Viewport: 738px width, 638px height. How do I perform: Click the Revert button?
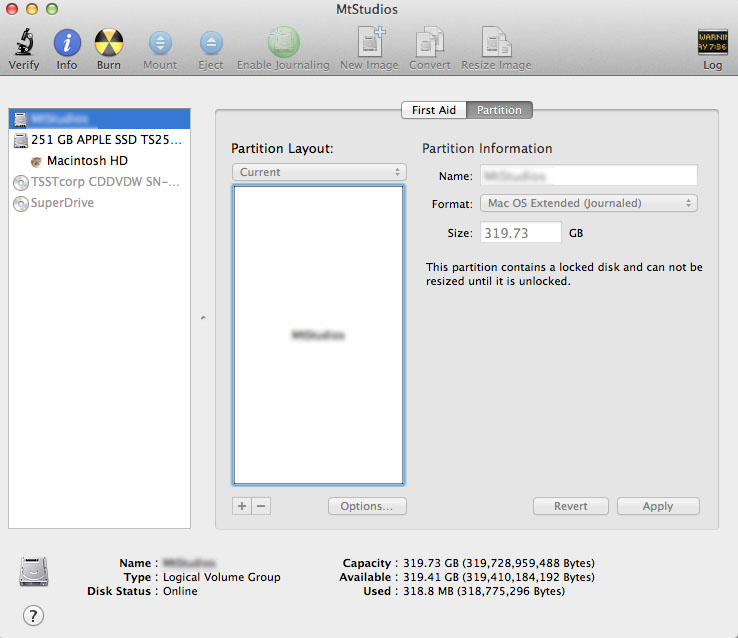570,506
